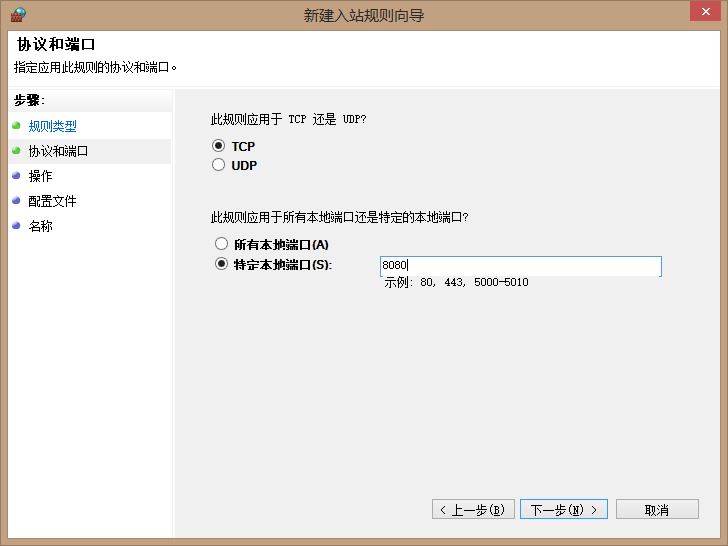Image resolution: width=728 pixels, height=546 pixels.
Task: Proceed with 下一步(N) button
Action: click(x=564, y=509)
